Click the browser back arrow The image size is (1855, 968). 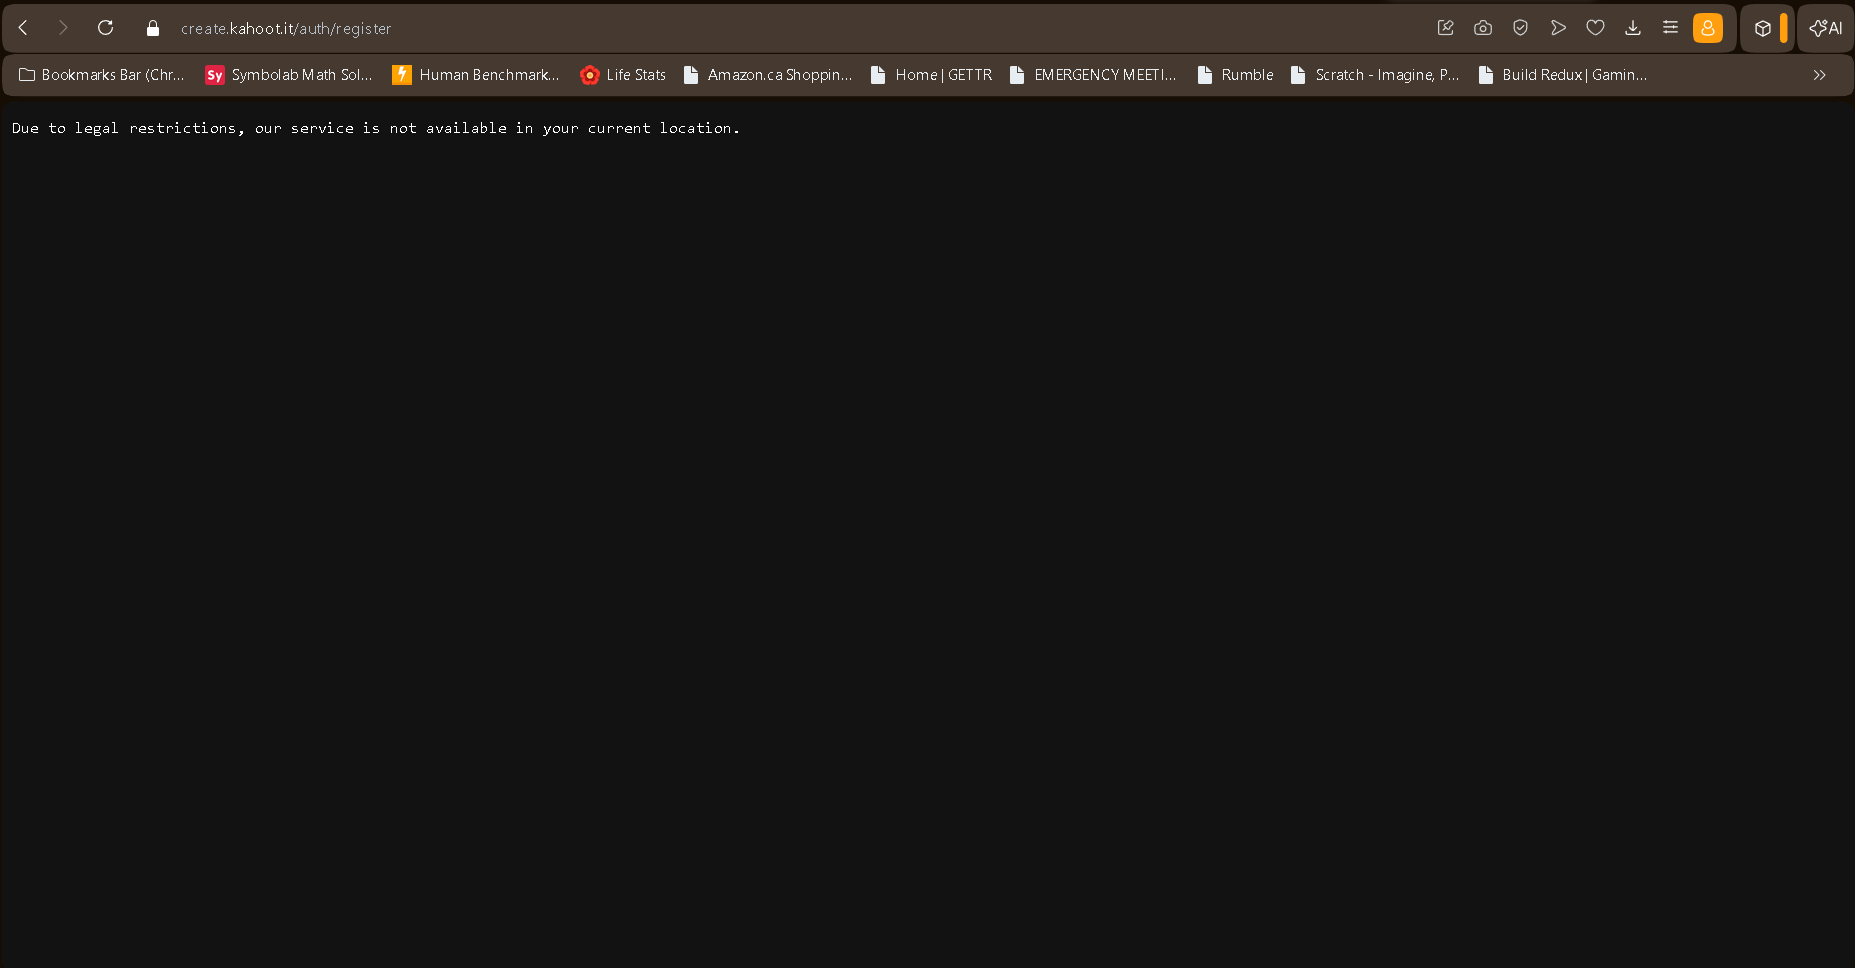click(x=23, y=28)
